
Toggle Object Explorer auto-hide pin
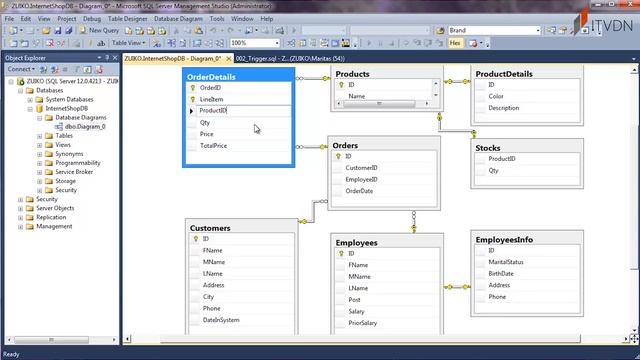pos(107,58)
